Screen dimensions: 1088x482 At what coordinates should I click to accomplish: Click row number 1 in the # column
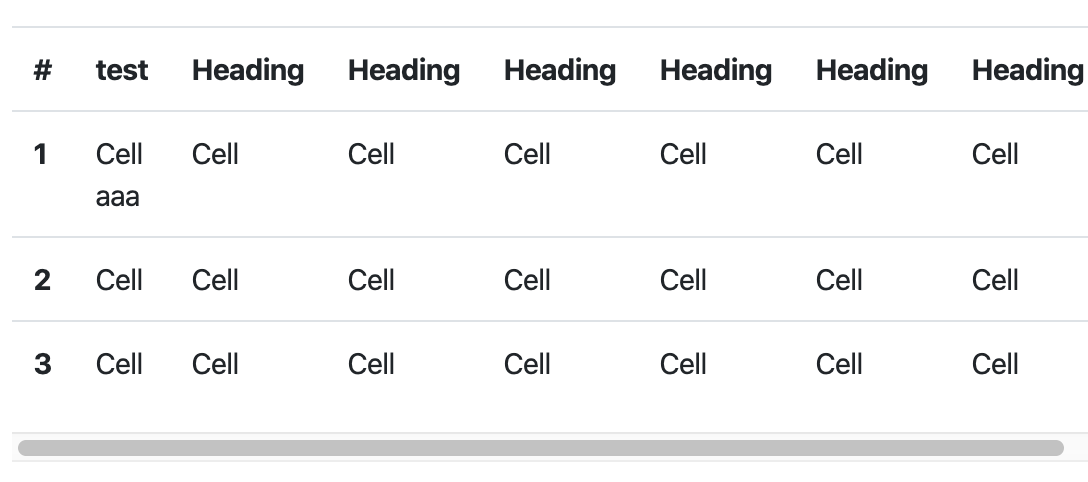pyautogui.click(x=40, y=154)
